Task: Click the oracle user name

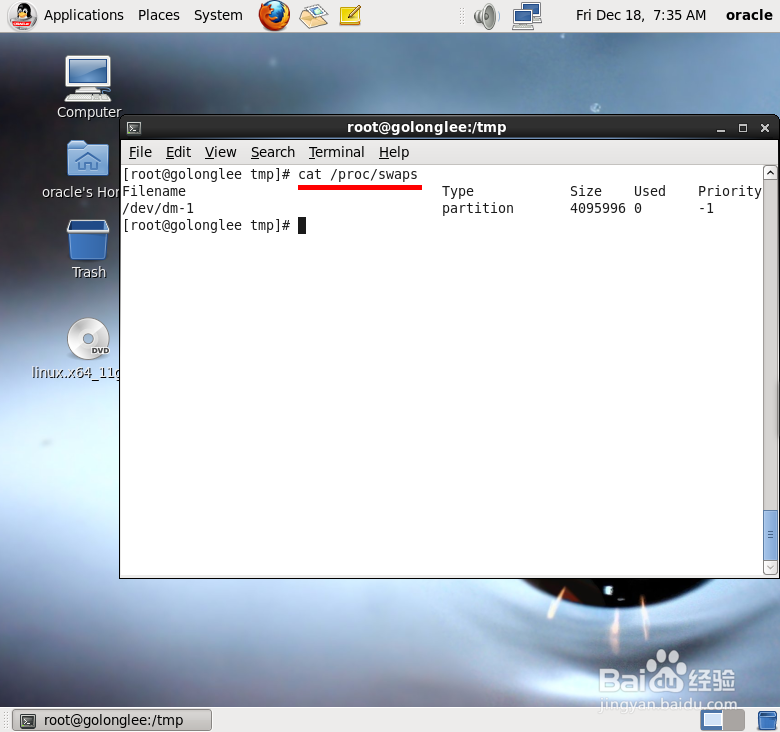Action: tap(749, 15)
